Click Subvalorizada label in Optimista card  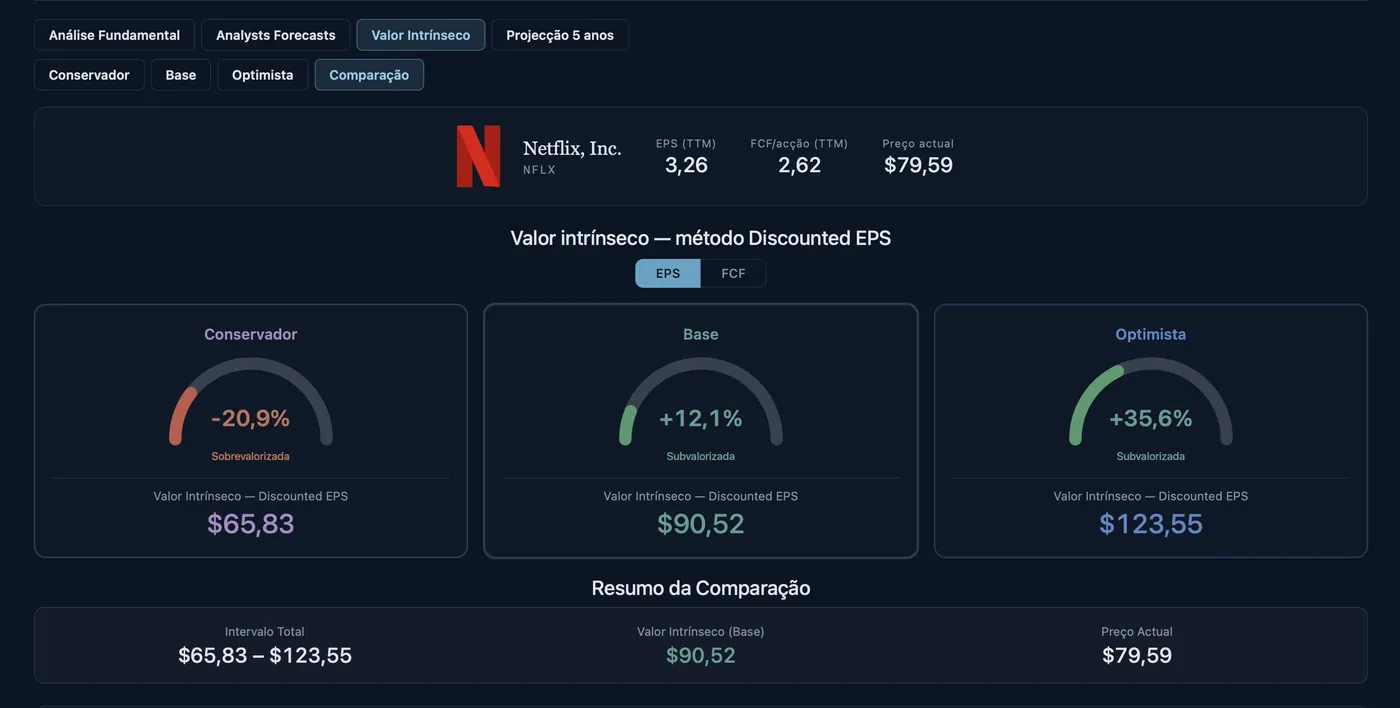1151,456
